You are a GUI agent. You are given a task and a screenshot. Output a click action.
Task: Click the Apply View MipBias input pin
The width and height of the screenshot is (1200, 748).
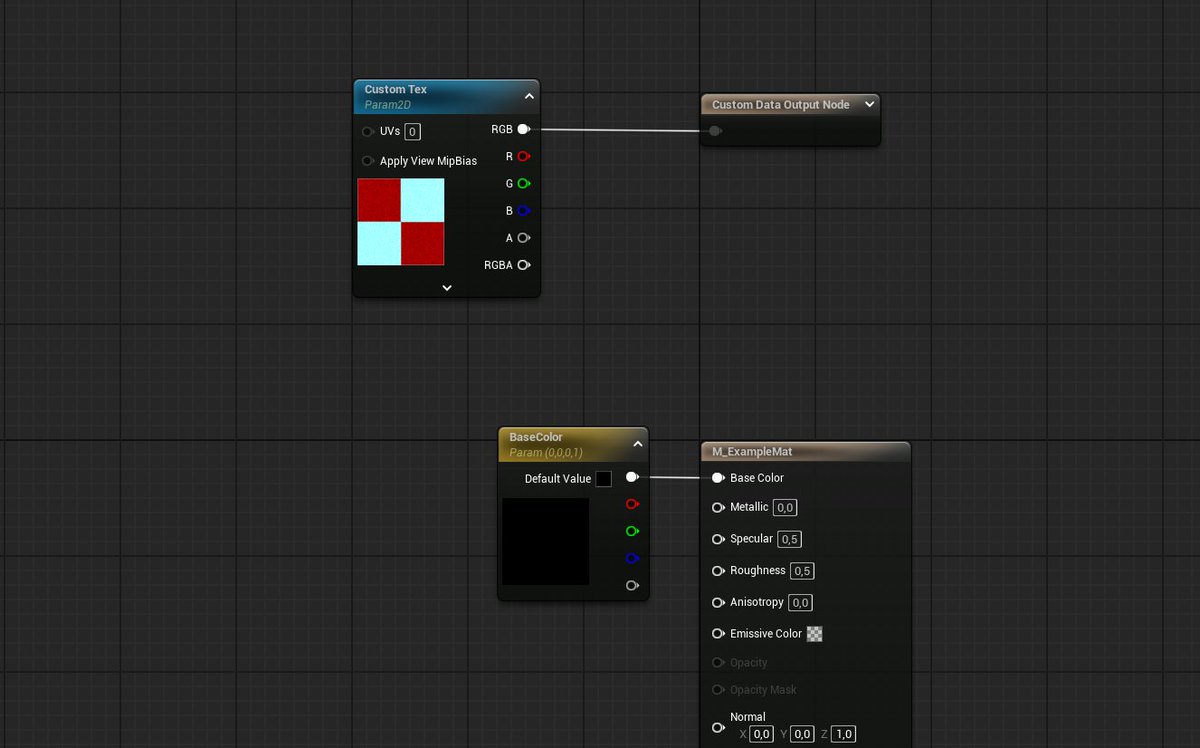(367, 161)
